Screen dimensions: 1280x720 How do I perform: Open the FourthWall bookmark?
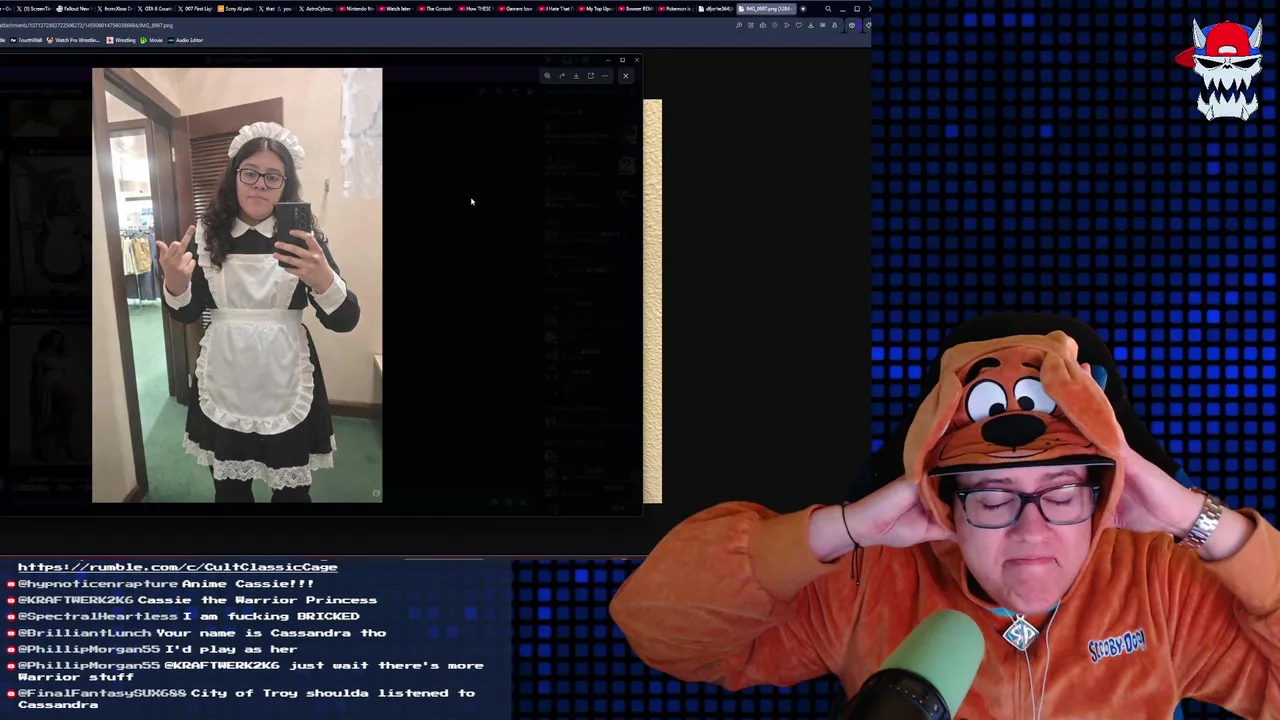(x=26, y=40)
